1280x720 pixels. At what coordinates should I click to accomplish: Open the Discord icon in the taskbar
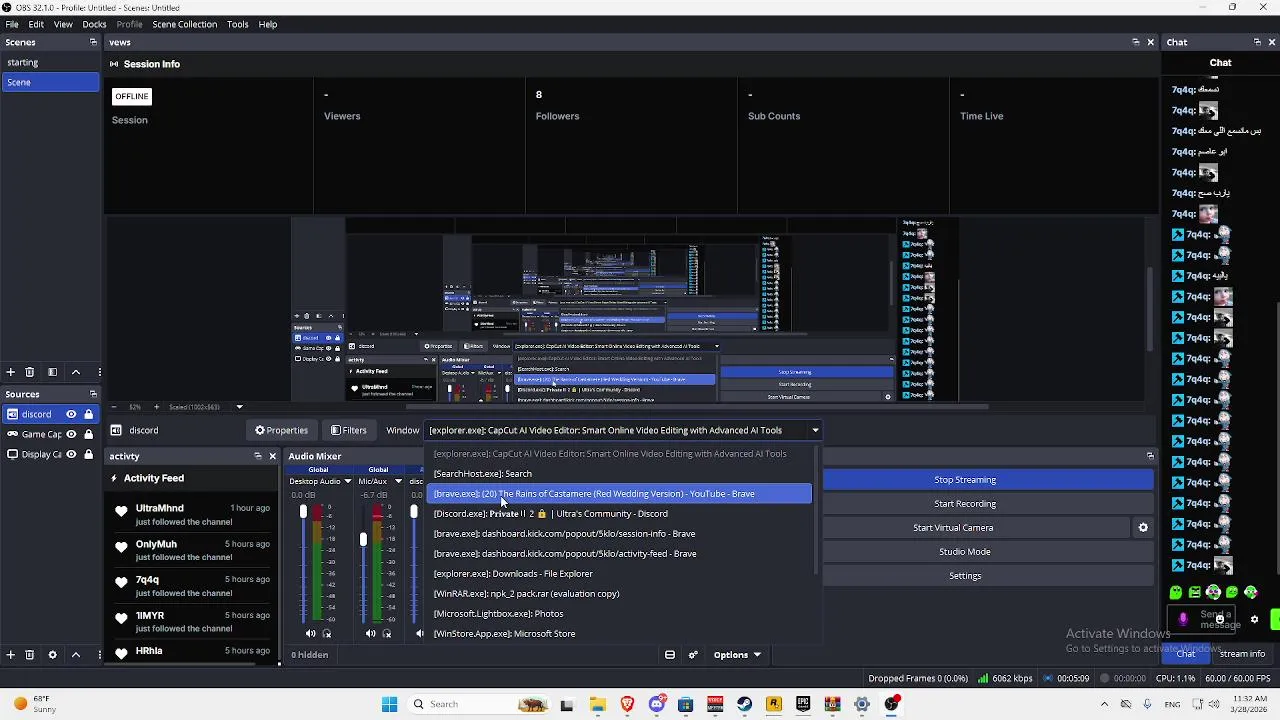656,704
